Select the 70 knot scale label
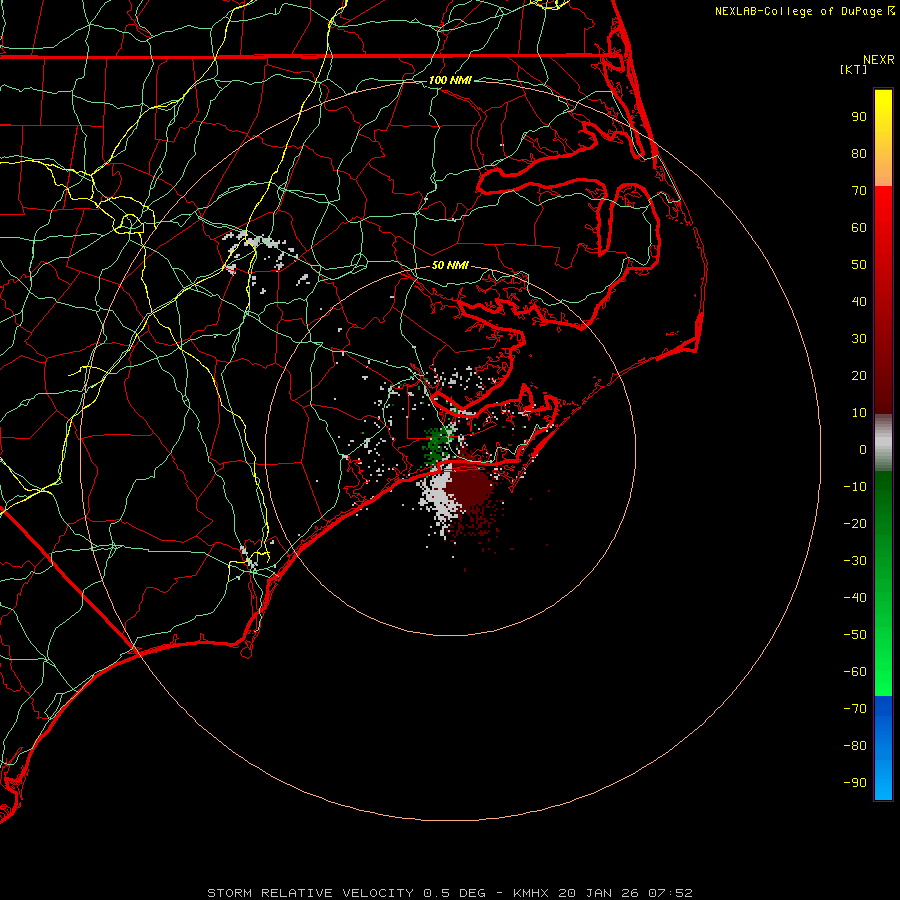900x900 pixels. (859, 191)
